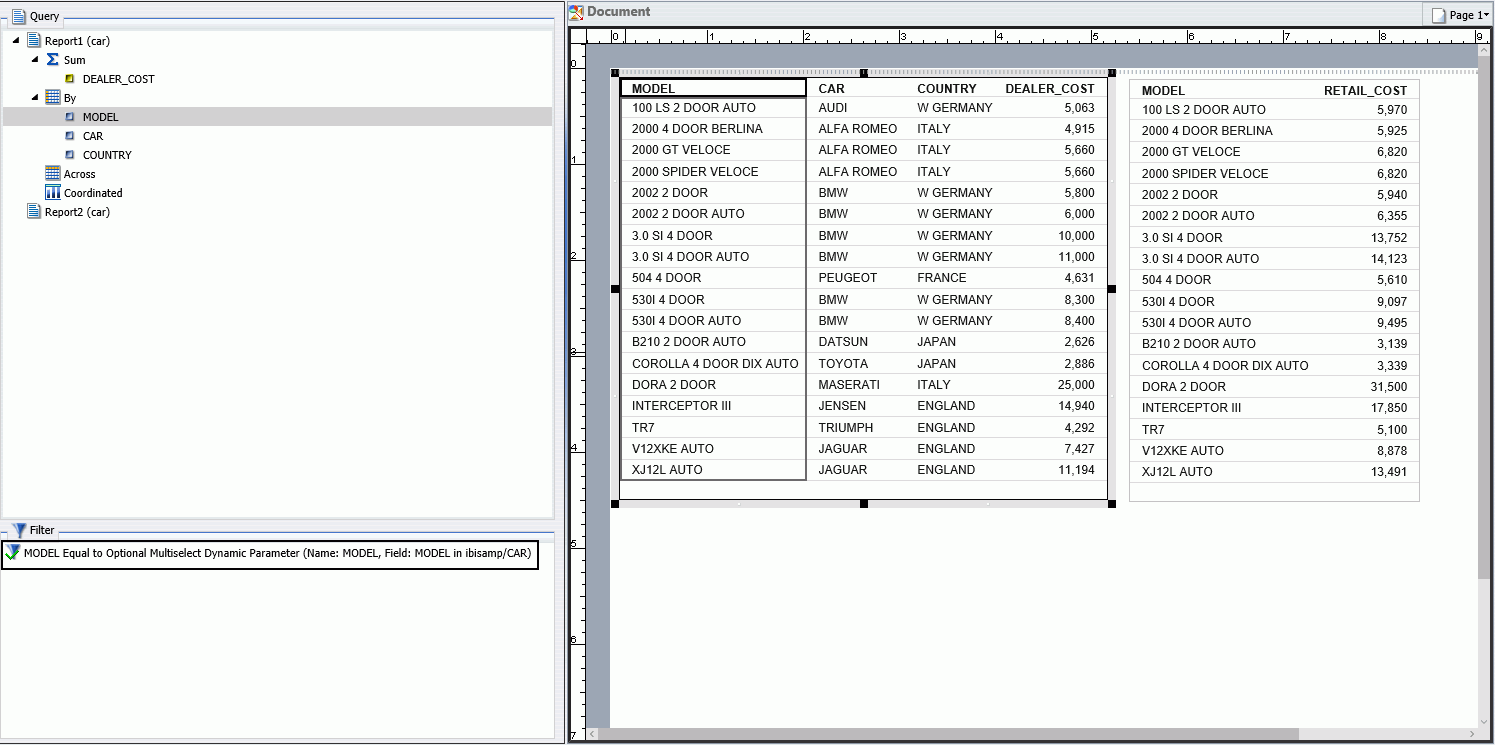Click the Document panel header icon
Image resolution: width=1495 pixels, height=745 pixels.
pyautogui.click(x=575, y=11)
